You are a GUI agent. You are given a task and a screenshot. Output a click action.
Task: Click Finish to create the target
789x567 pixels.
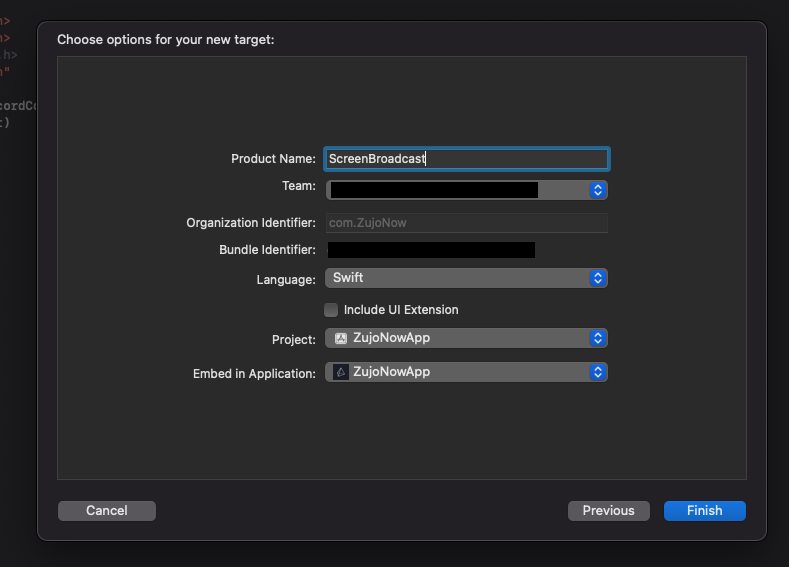tap(704, 511)
